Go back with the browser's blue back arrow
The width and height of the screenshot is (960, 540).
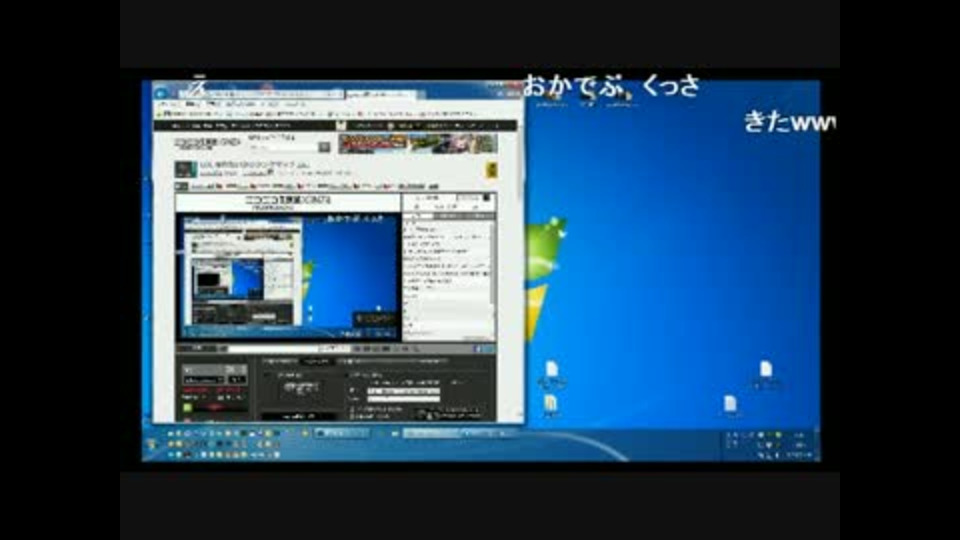[161, 94]
